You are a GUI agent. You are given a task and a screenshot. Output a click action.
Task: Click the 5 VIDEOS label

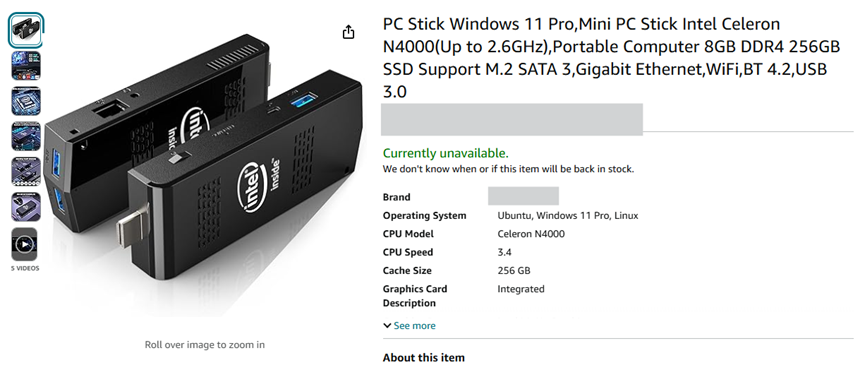click(25, 269)
